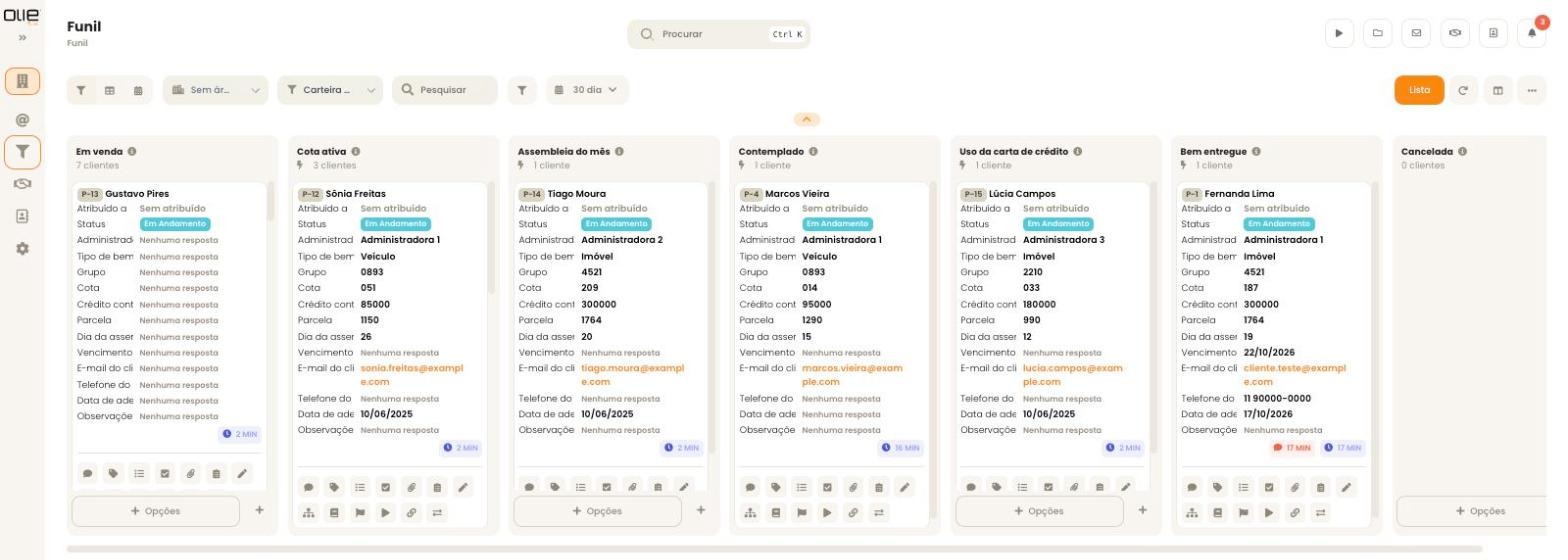Screen dimensions: 1568x560
Task: Click the info icon next to 'Contemplado'
Action: click(x=813, y=152)
